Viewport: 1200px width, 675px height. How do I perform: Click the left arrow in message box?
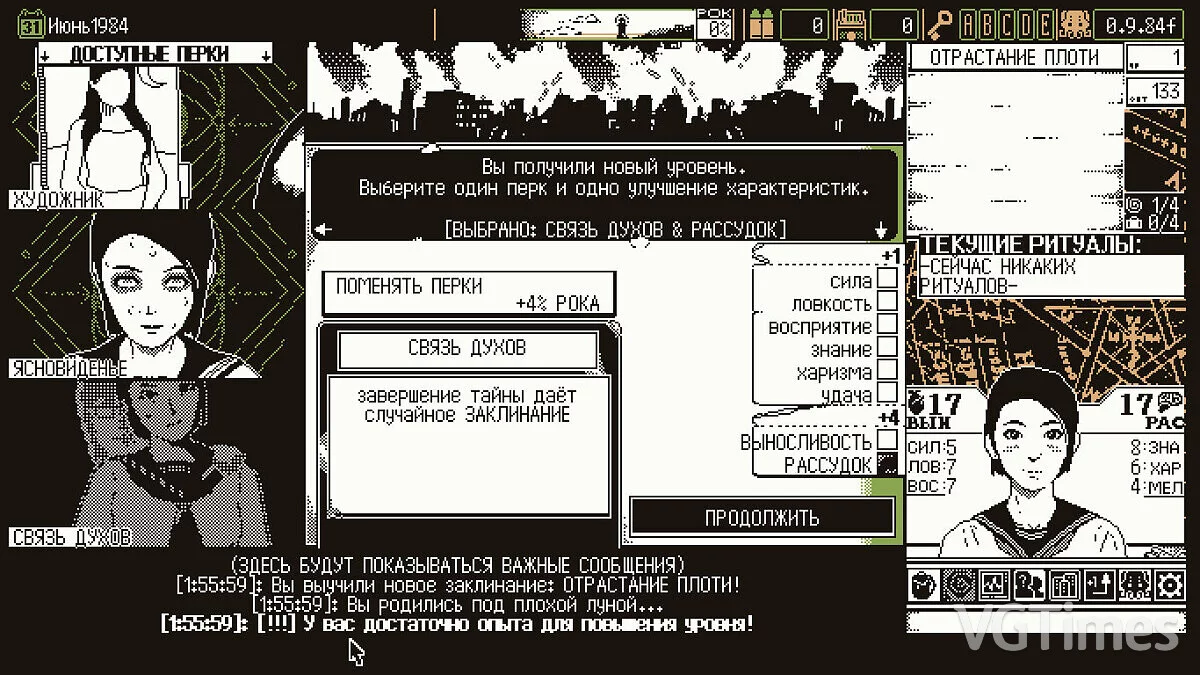322,229
